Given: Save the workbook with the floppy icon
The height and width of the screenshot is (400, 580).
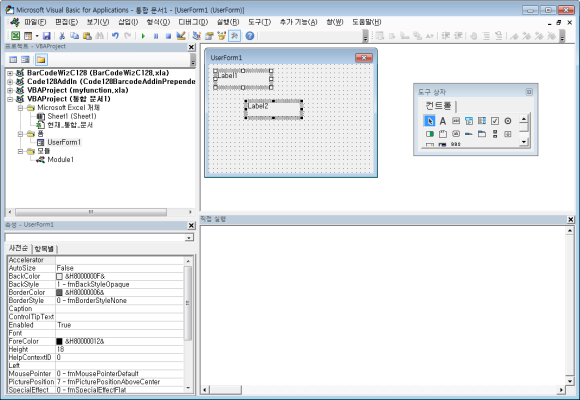Looking at the screenshot, I should 47,36.
